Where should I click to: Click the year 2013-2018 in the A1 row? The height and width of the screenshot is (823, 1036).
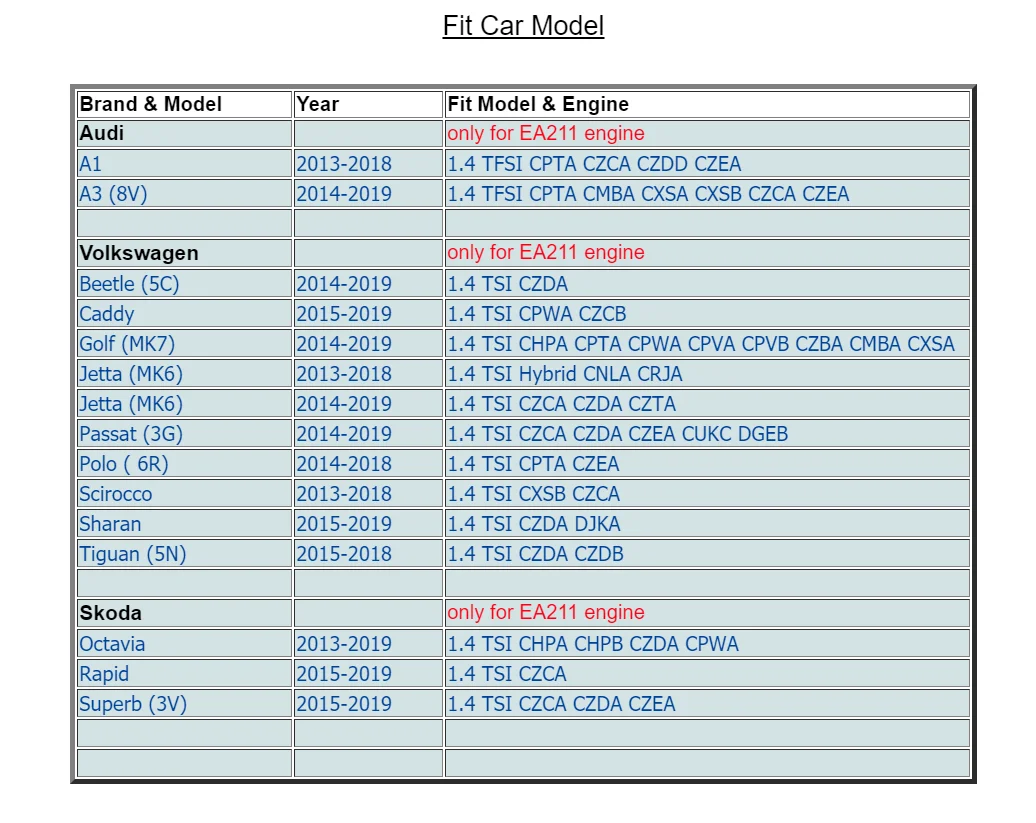(368, 163)
